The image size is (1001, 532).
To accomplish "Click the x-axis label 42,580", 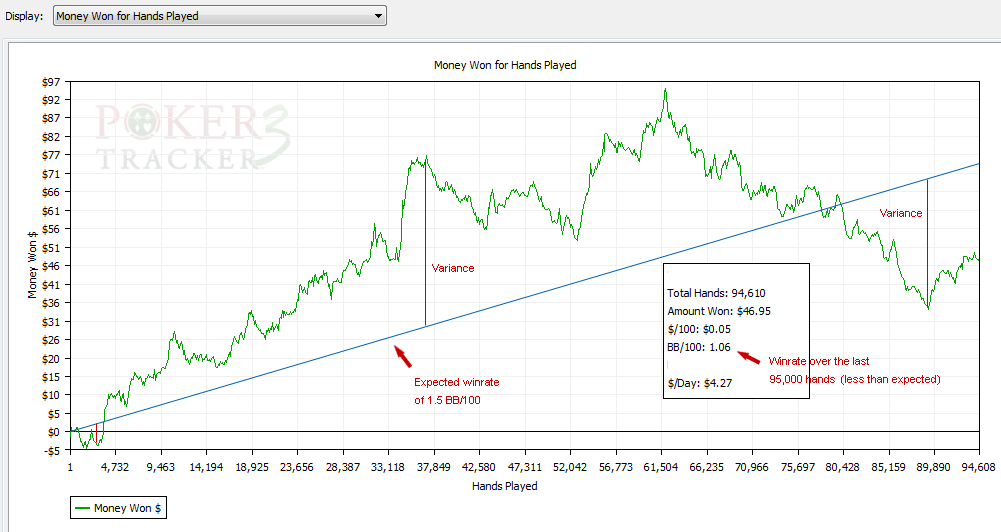I will [479, 467].
